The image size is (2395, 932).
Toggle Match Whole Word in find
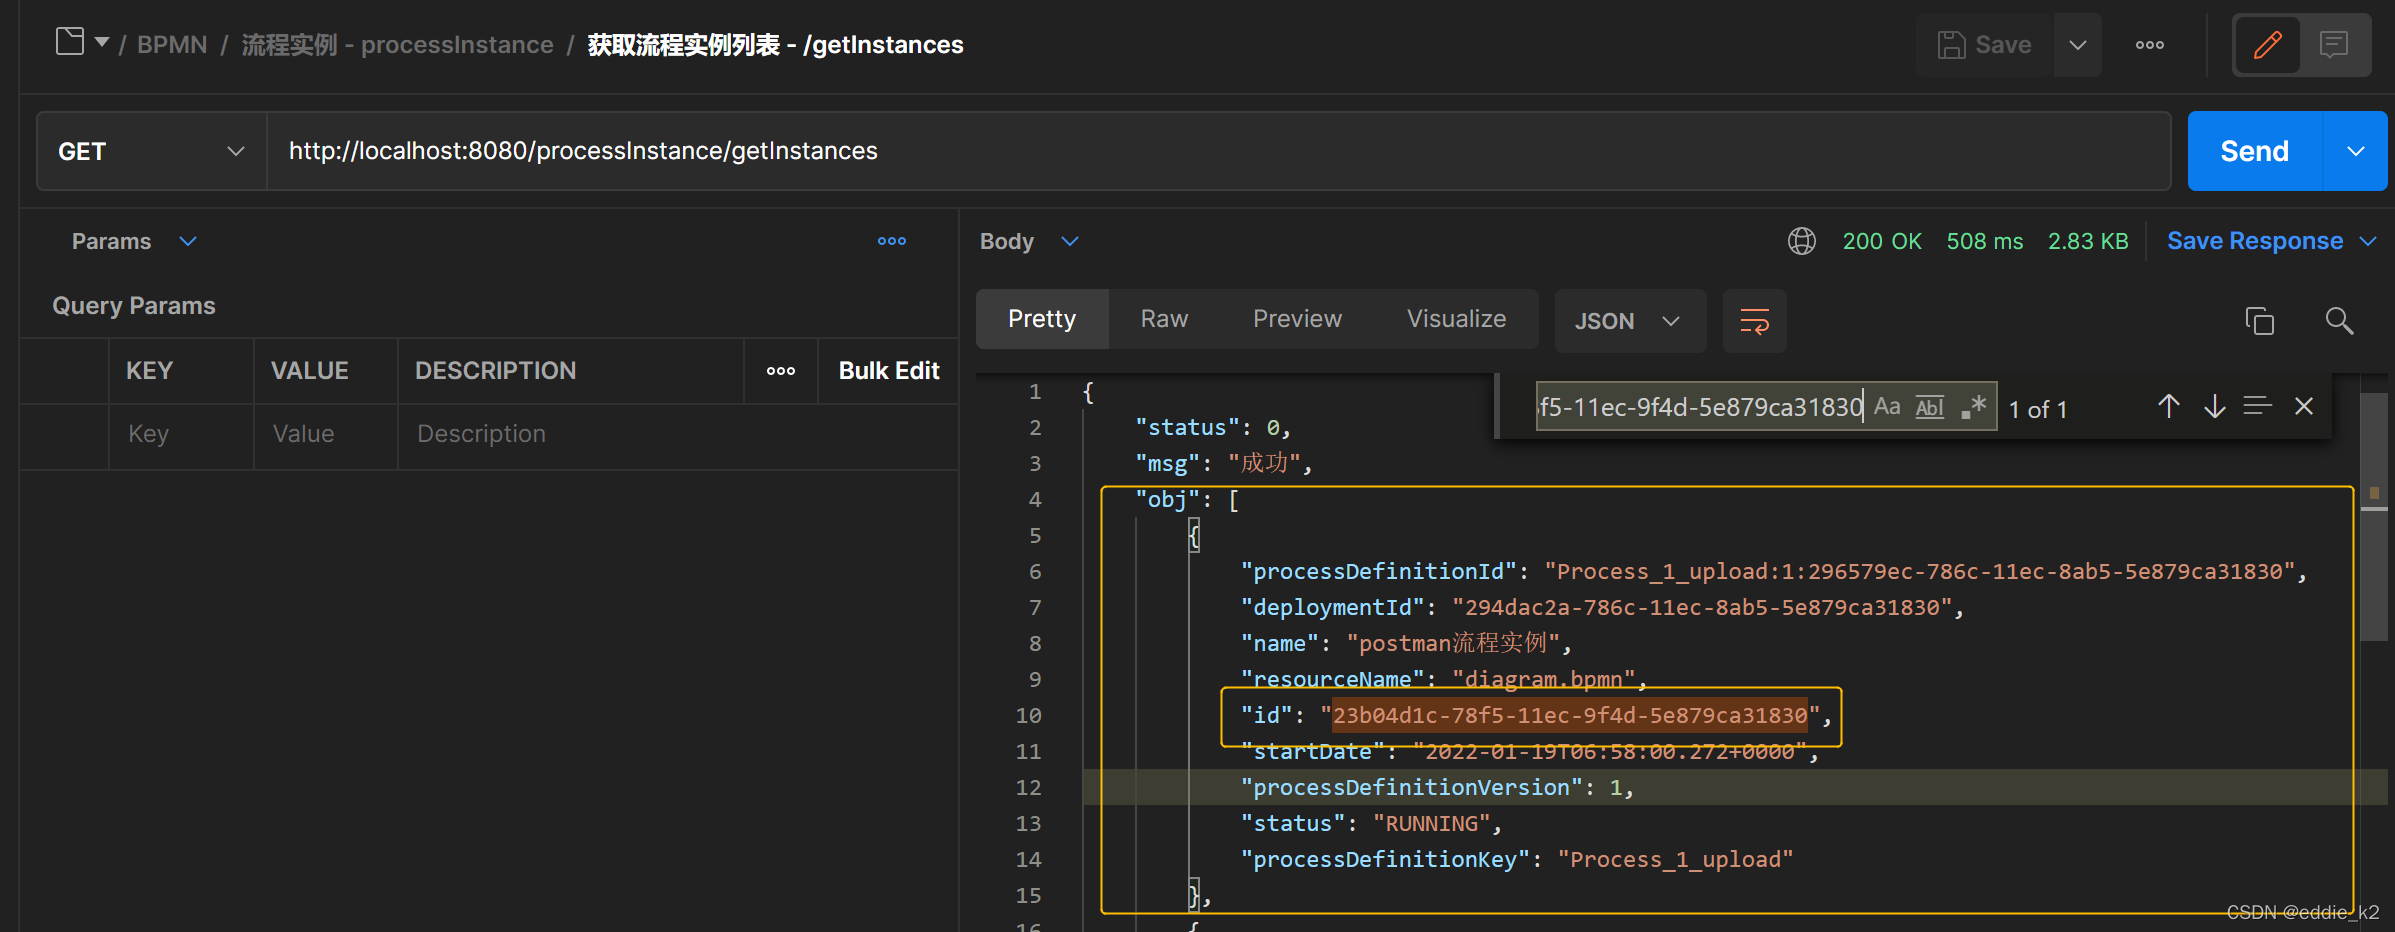[x=1930, y=407]
